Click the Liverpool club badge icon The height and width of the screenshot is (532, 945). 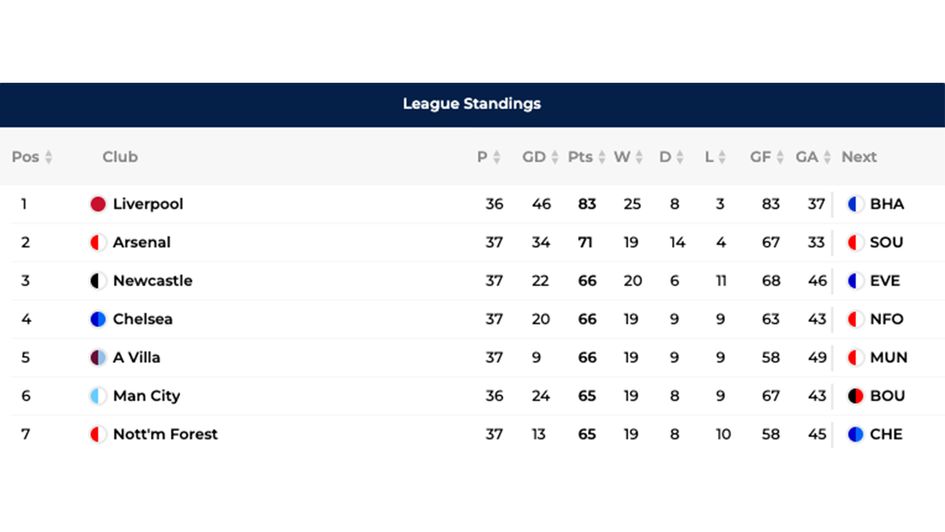[98, 204]
